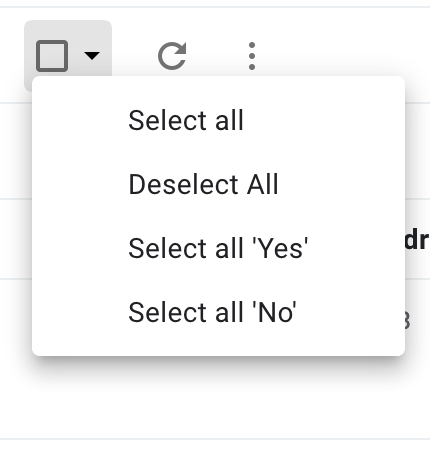Reload the list with the circular arrow
Screen dimensions: 430x452
[172, 56]
